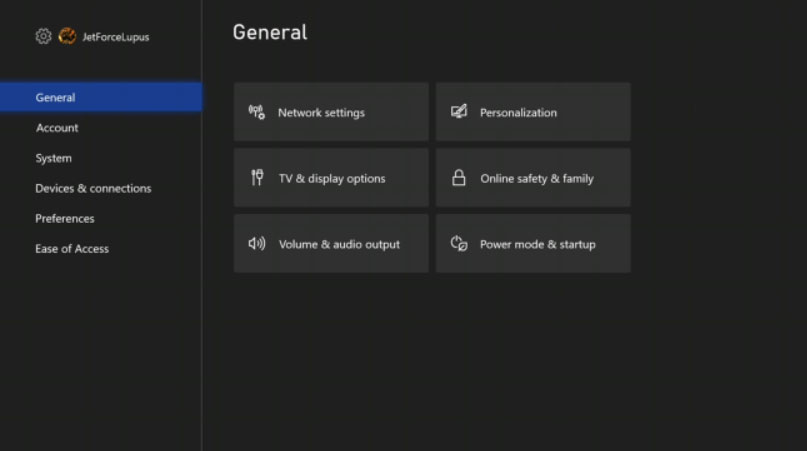
Task: Click the power mode icon
Action: coord(459,244)
